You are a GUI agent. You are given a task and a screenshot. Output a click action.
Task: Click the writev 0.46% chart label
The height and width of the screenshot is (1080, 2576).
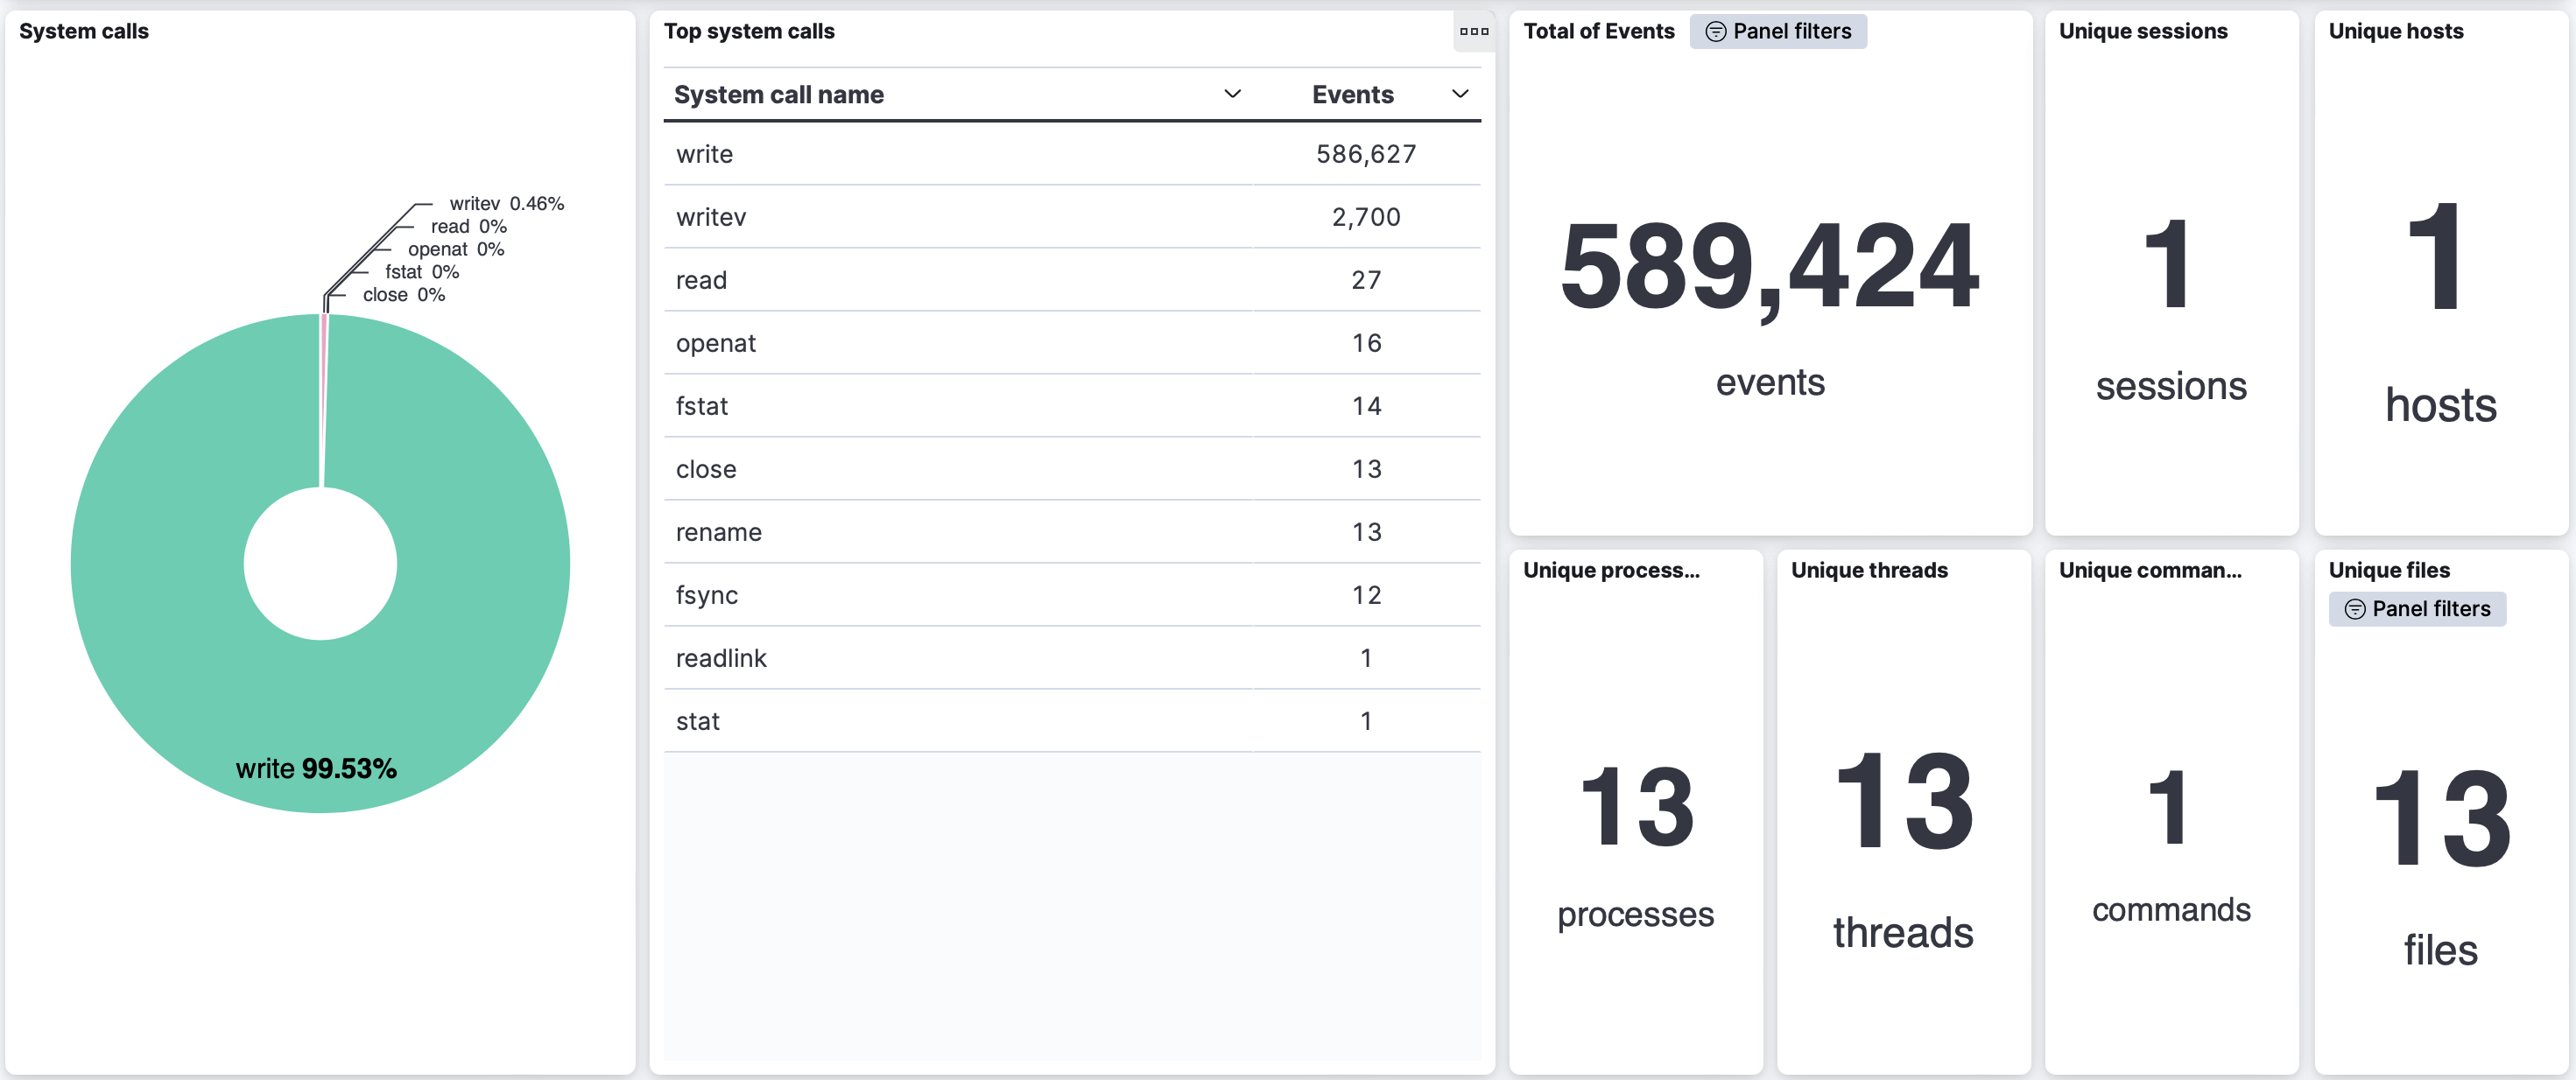point(506,203)
